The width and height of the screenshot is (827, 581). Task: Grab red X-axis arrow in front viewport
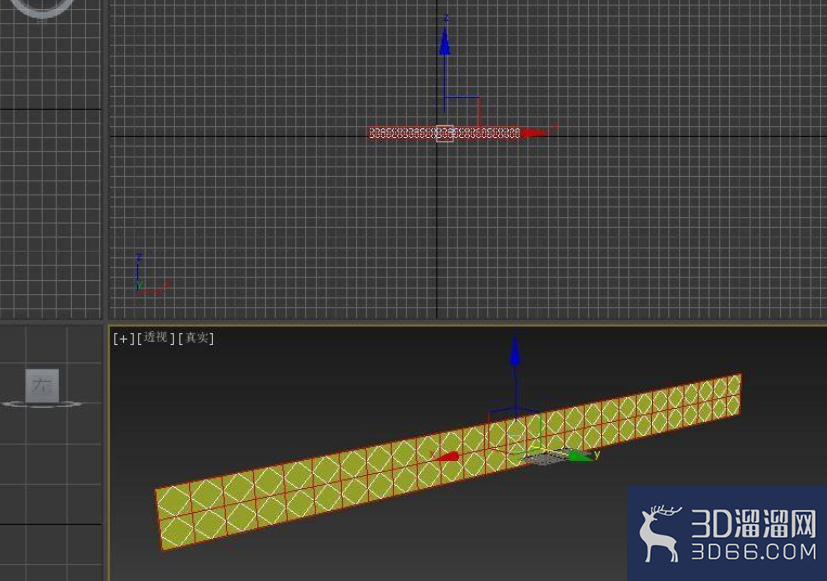[534, 133]
